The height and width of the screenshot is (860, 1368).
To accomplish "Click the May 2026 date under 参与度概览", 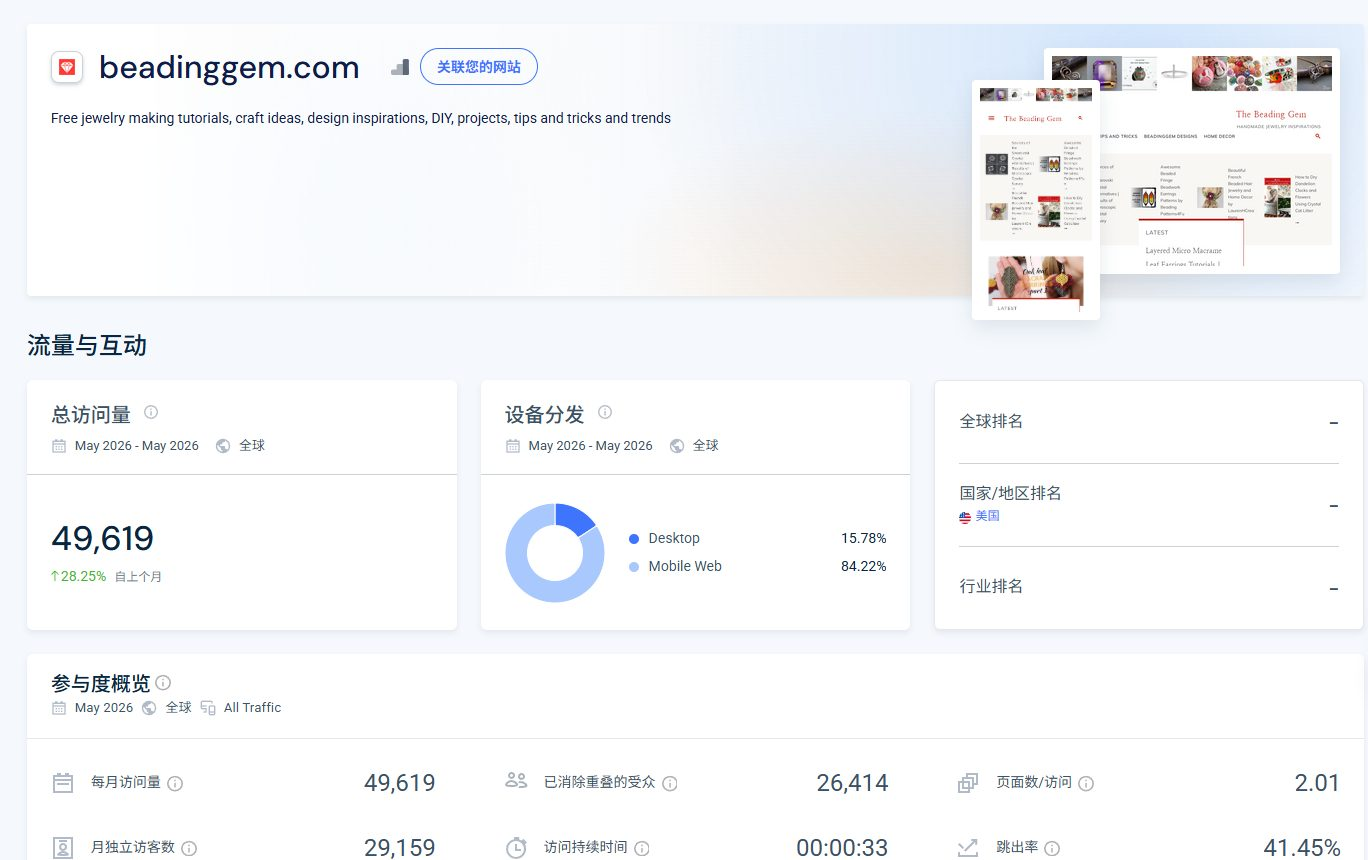I will tap(104, 708).
